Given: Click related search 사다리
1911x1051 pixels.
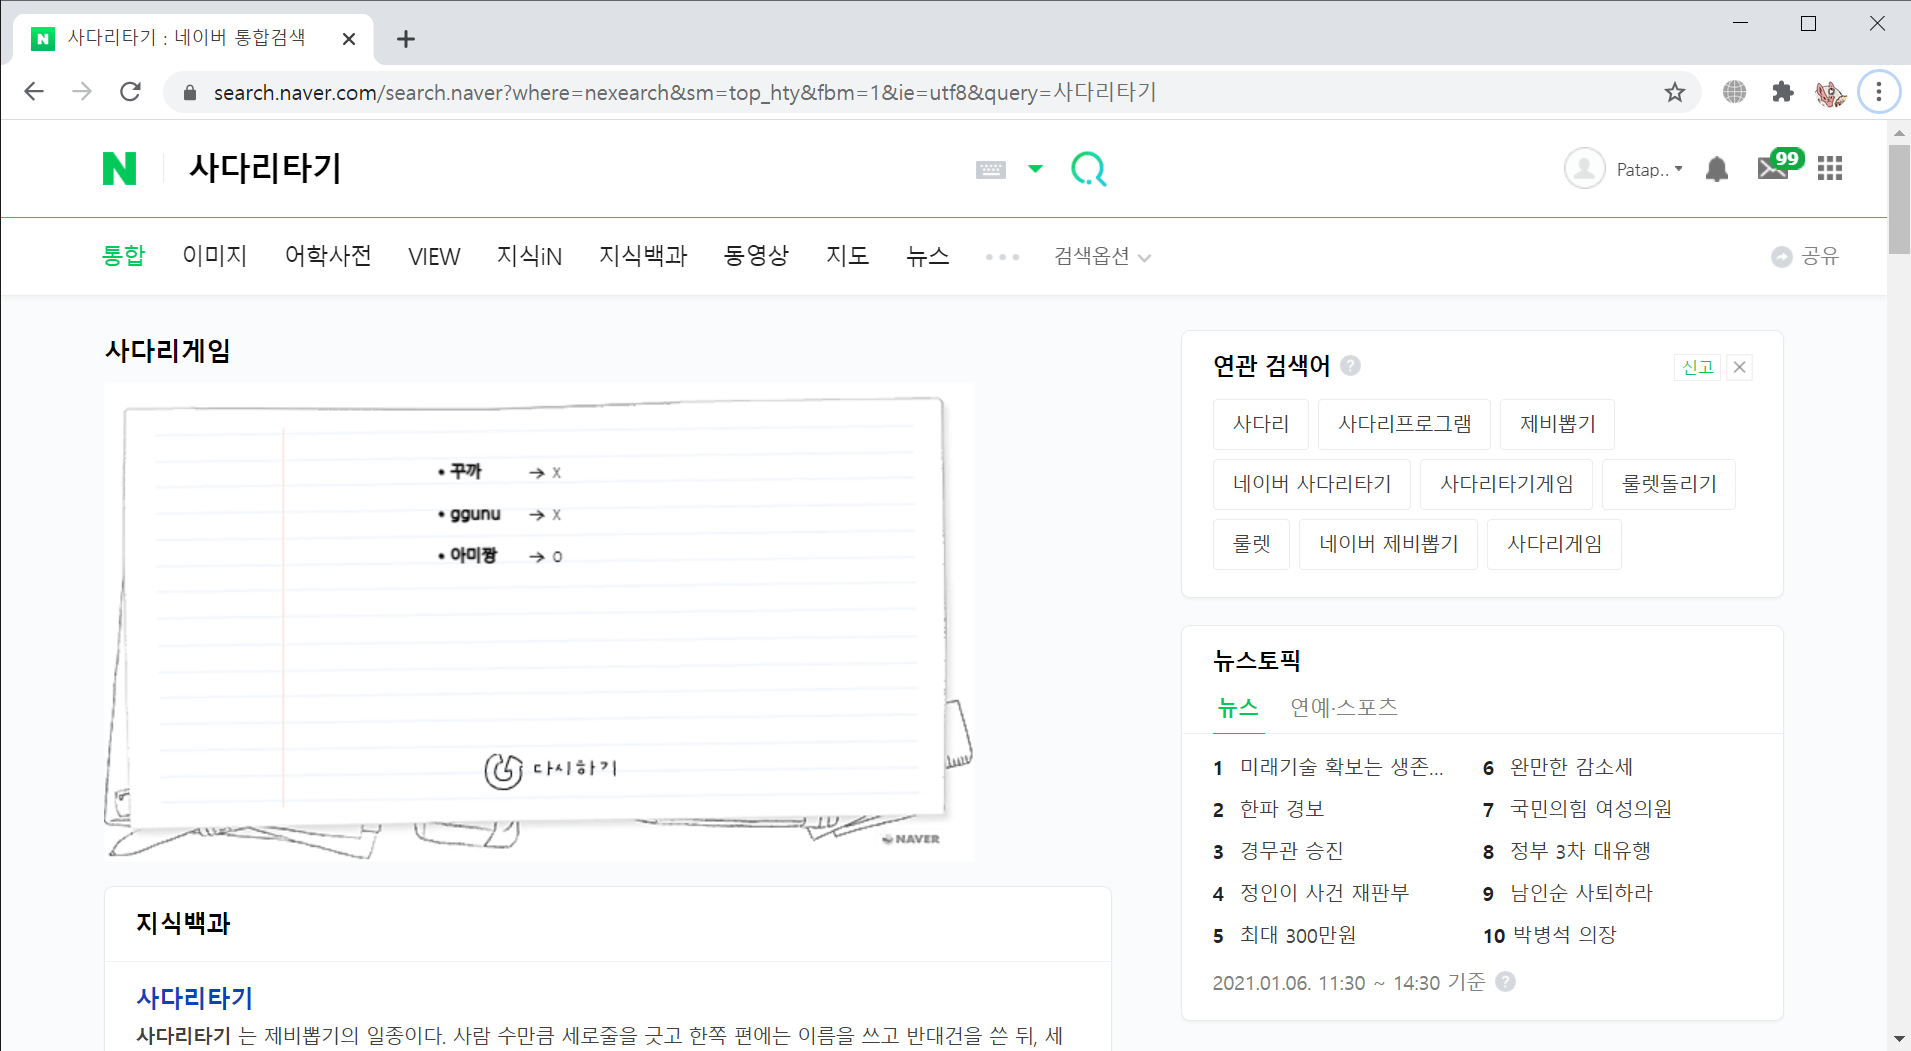Looking at the screenshot, I should tap(1261, 424).
